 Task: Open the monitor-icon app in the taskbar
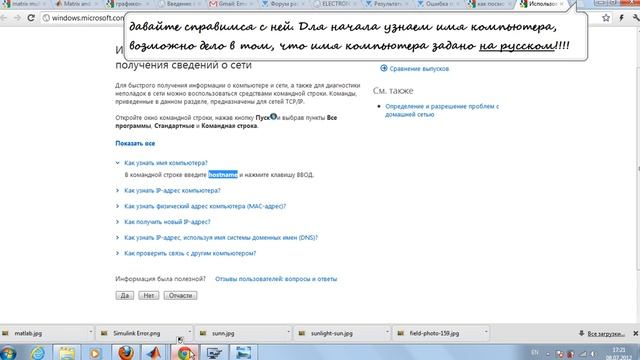click(x=214, y=353)
